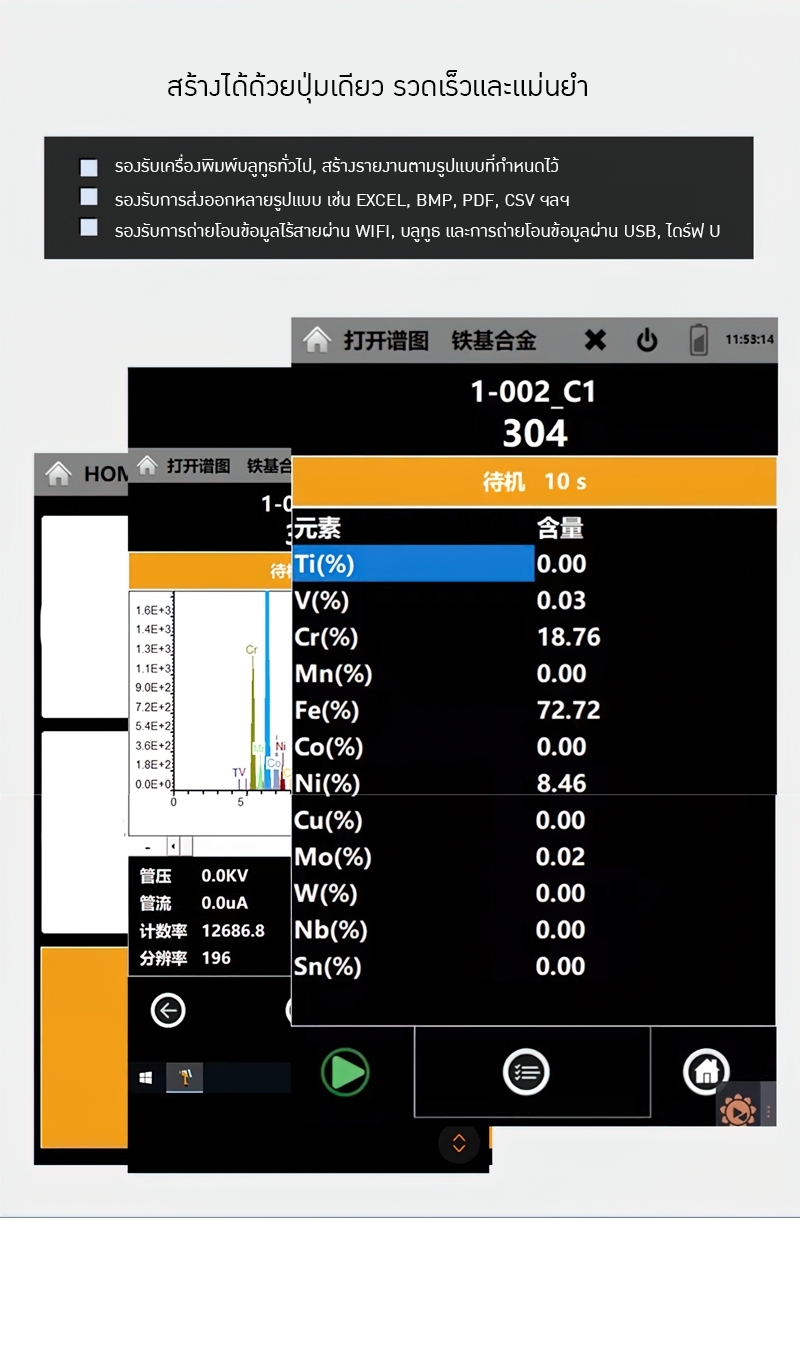Expand the orange up-down chevron button
This screenshot has height=1357, width=800.
(459, 1143)
